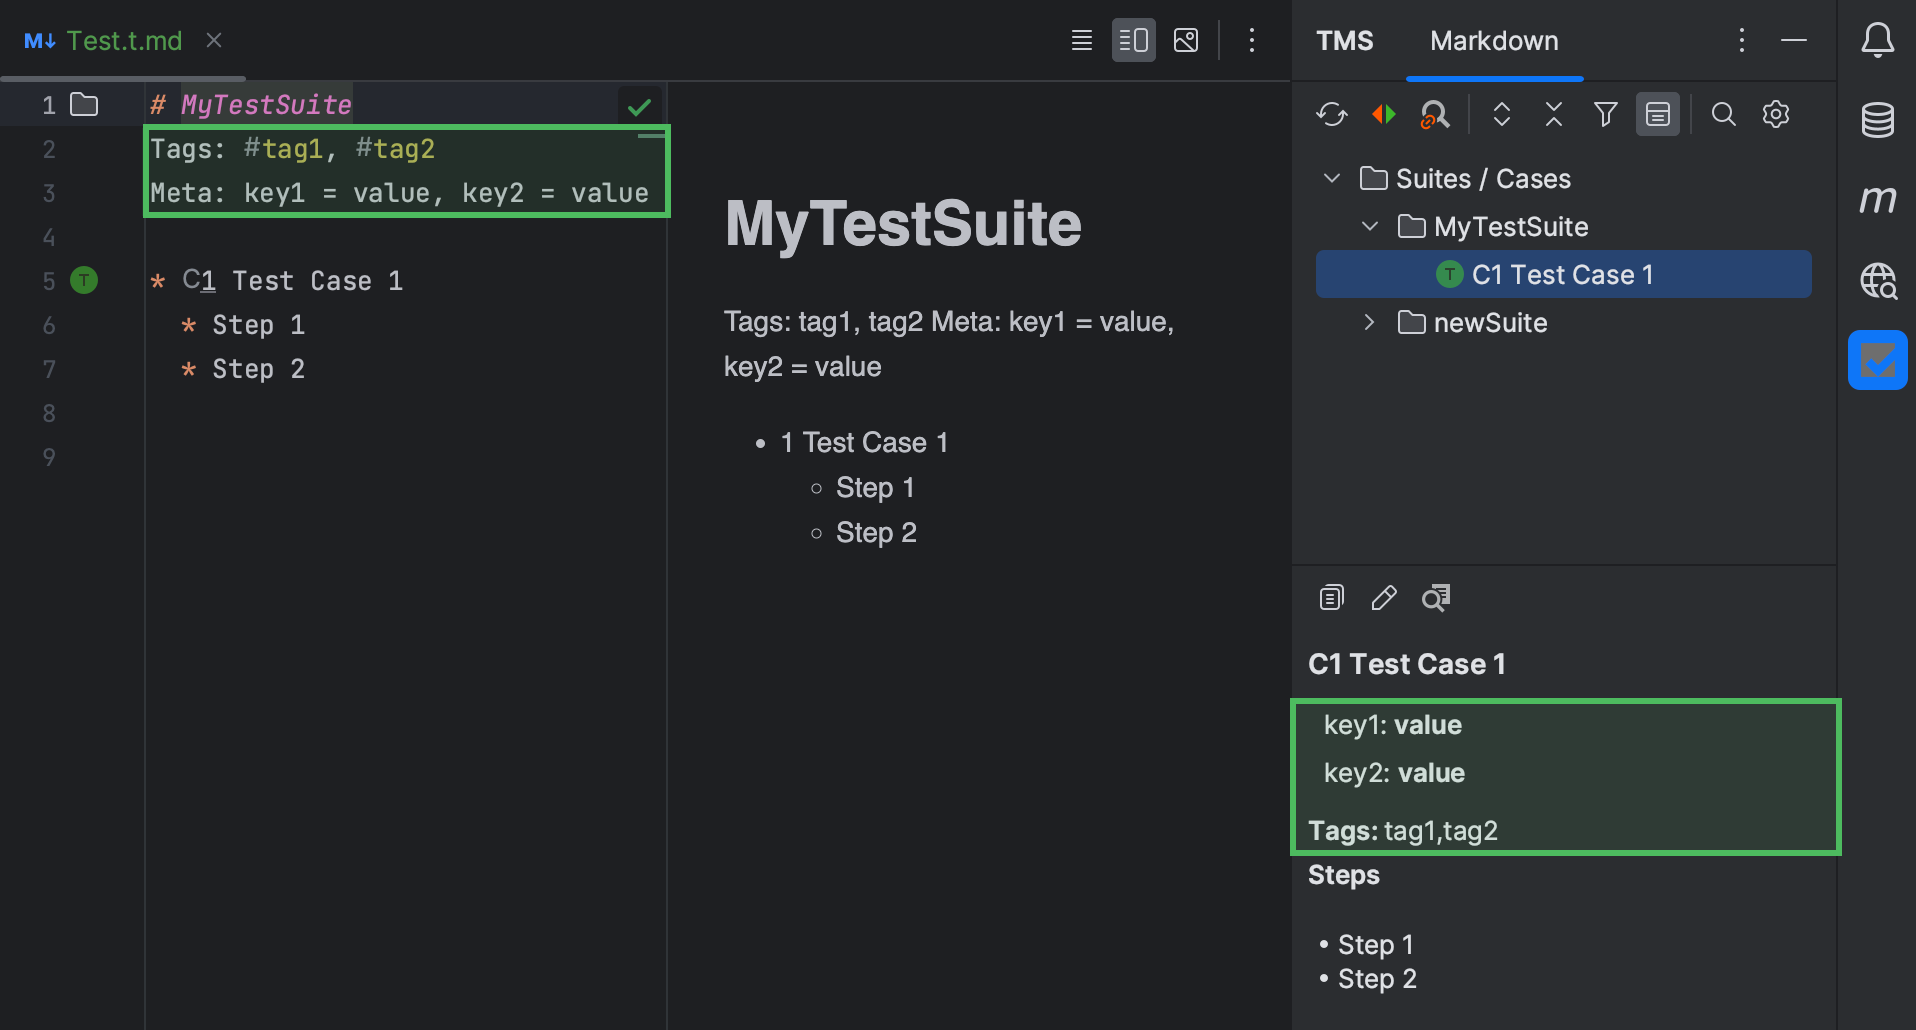Open the kebab menu next to the editor toolbar

coord(1252,40)
